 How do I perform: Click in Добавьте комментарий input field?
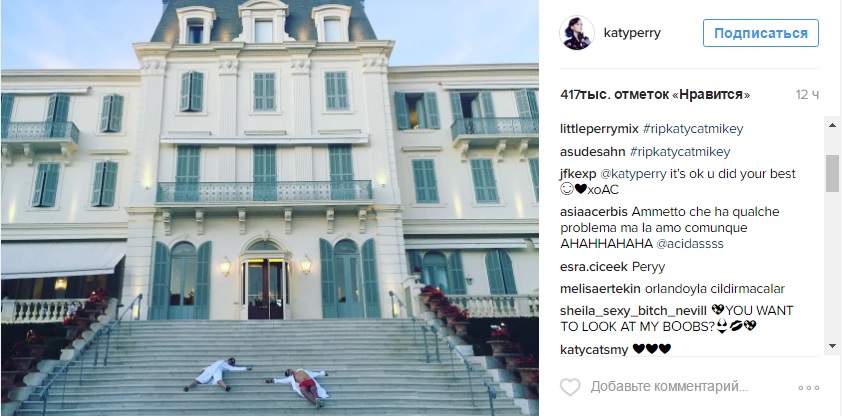(x=669, y=386)
